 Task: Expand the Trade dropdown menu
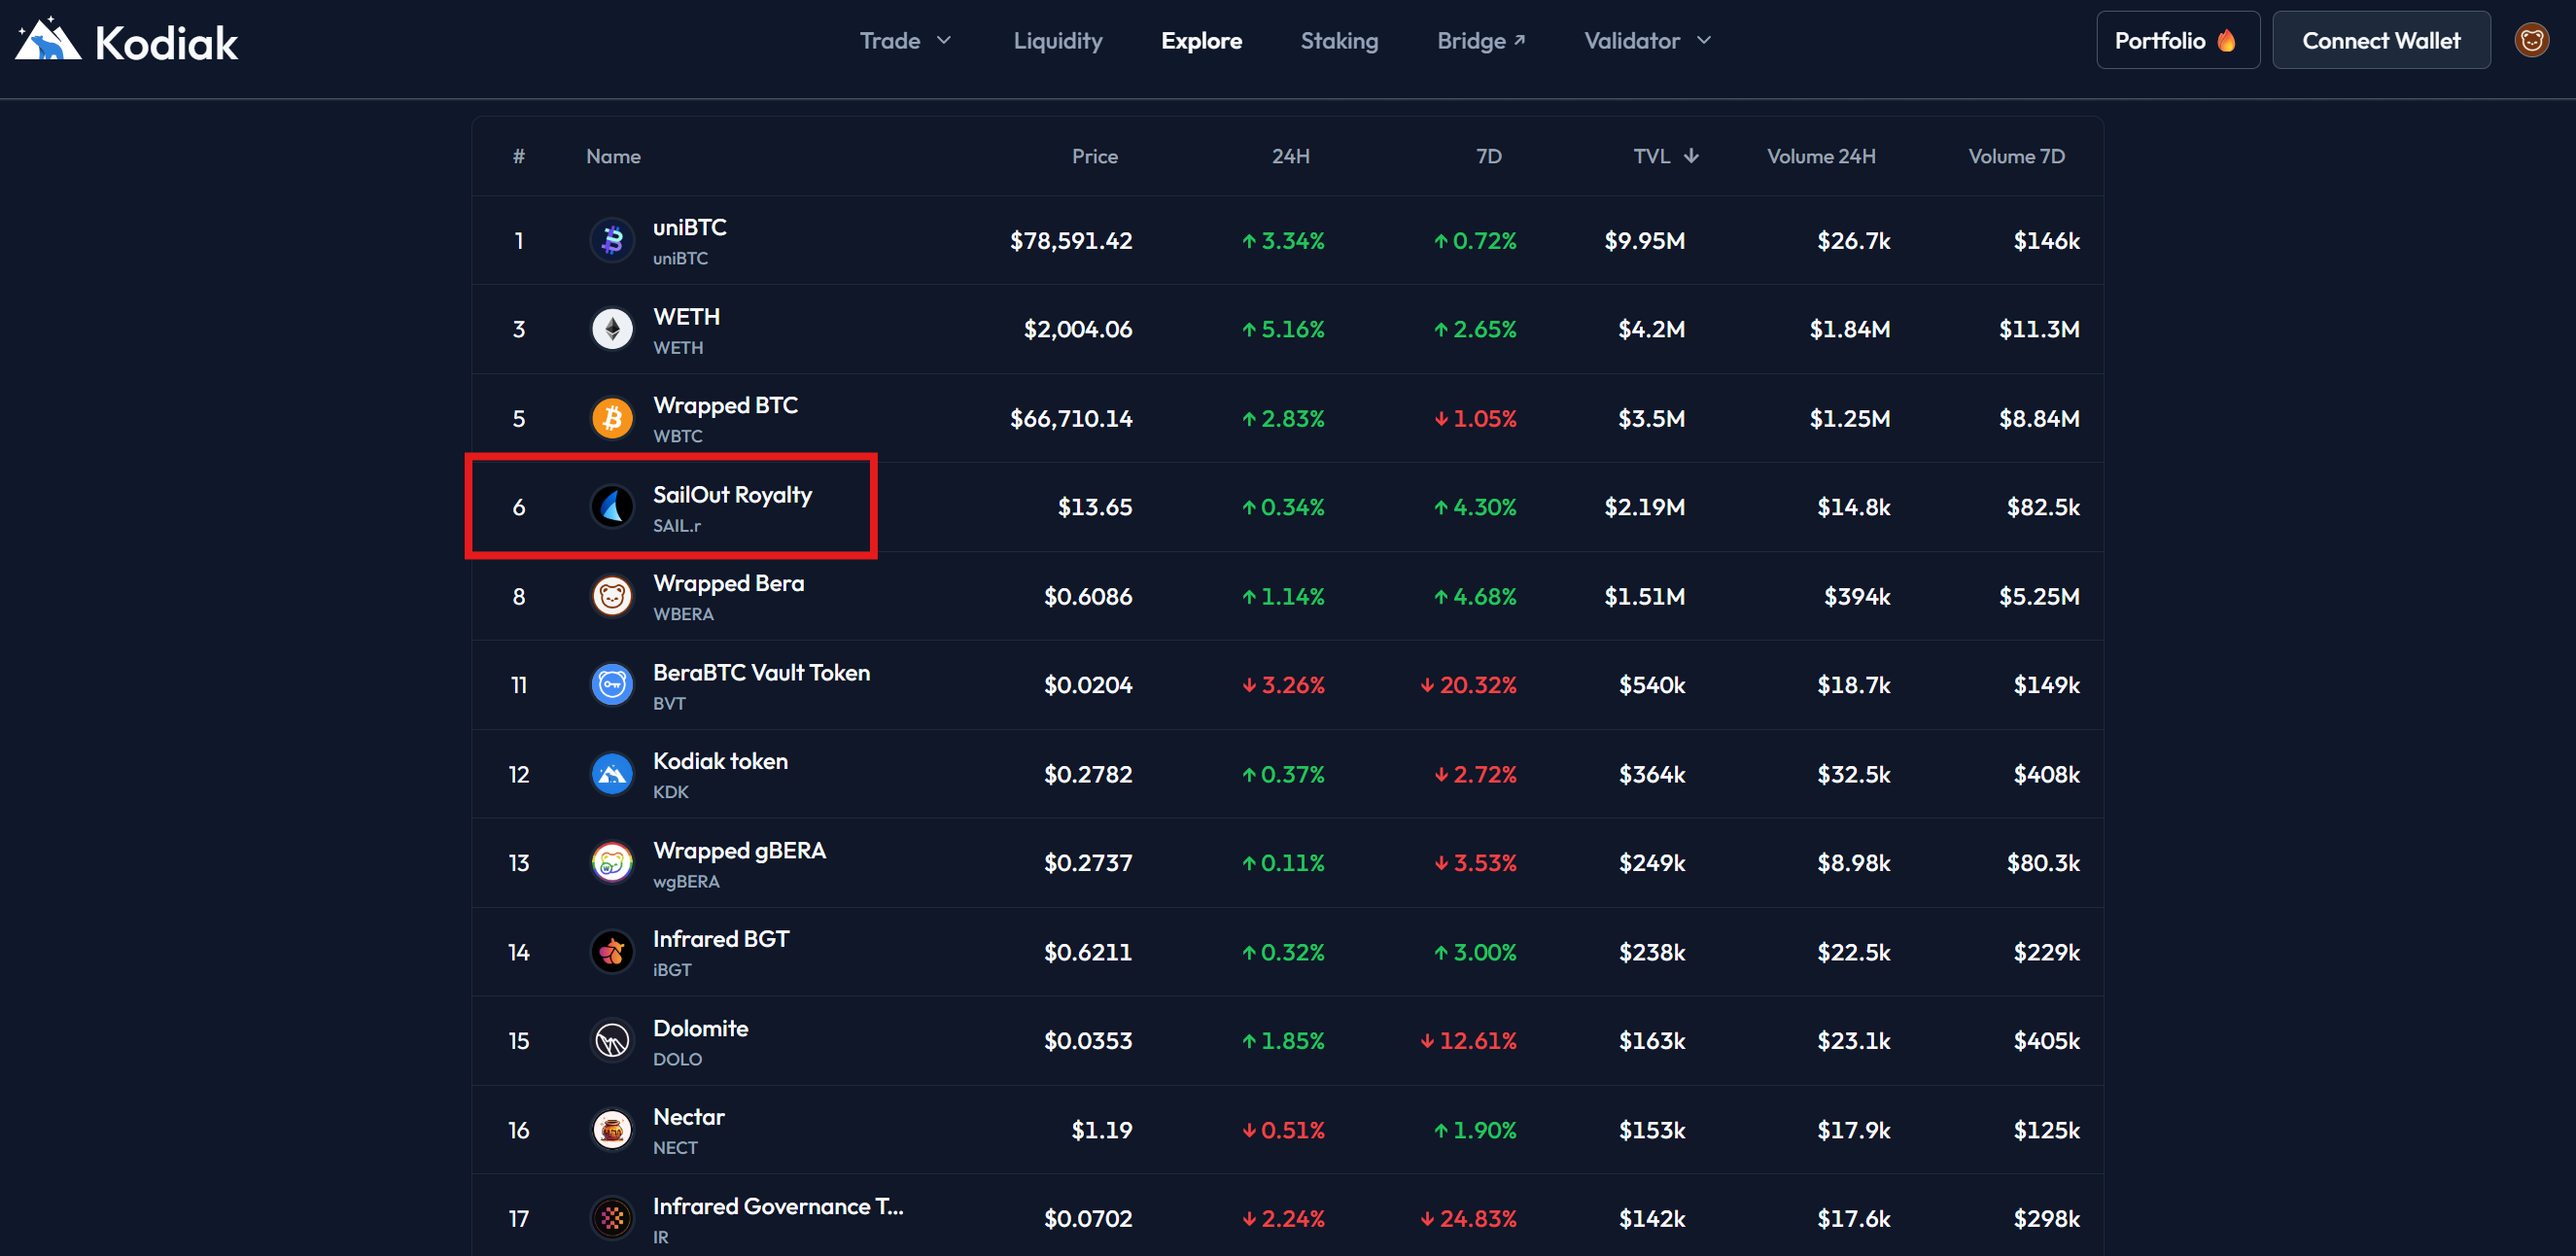(x=905, y=41)
